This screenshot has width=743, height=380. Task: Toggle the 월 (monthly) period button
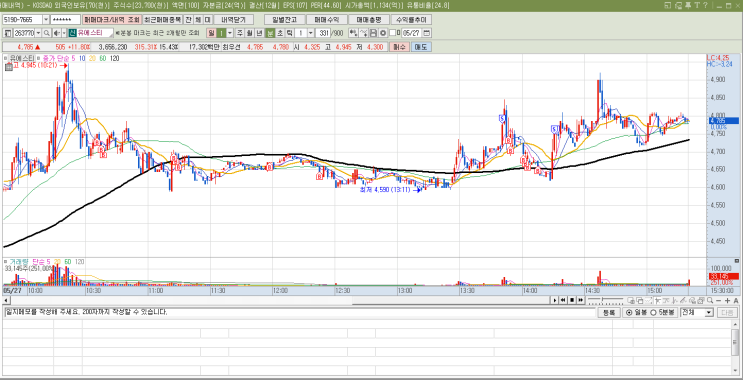[249, 33]
